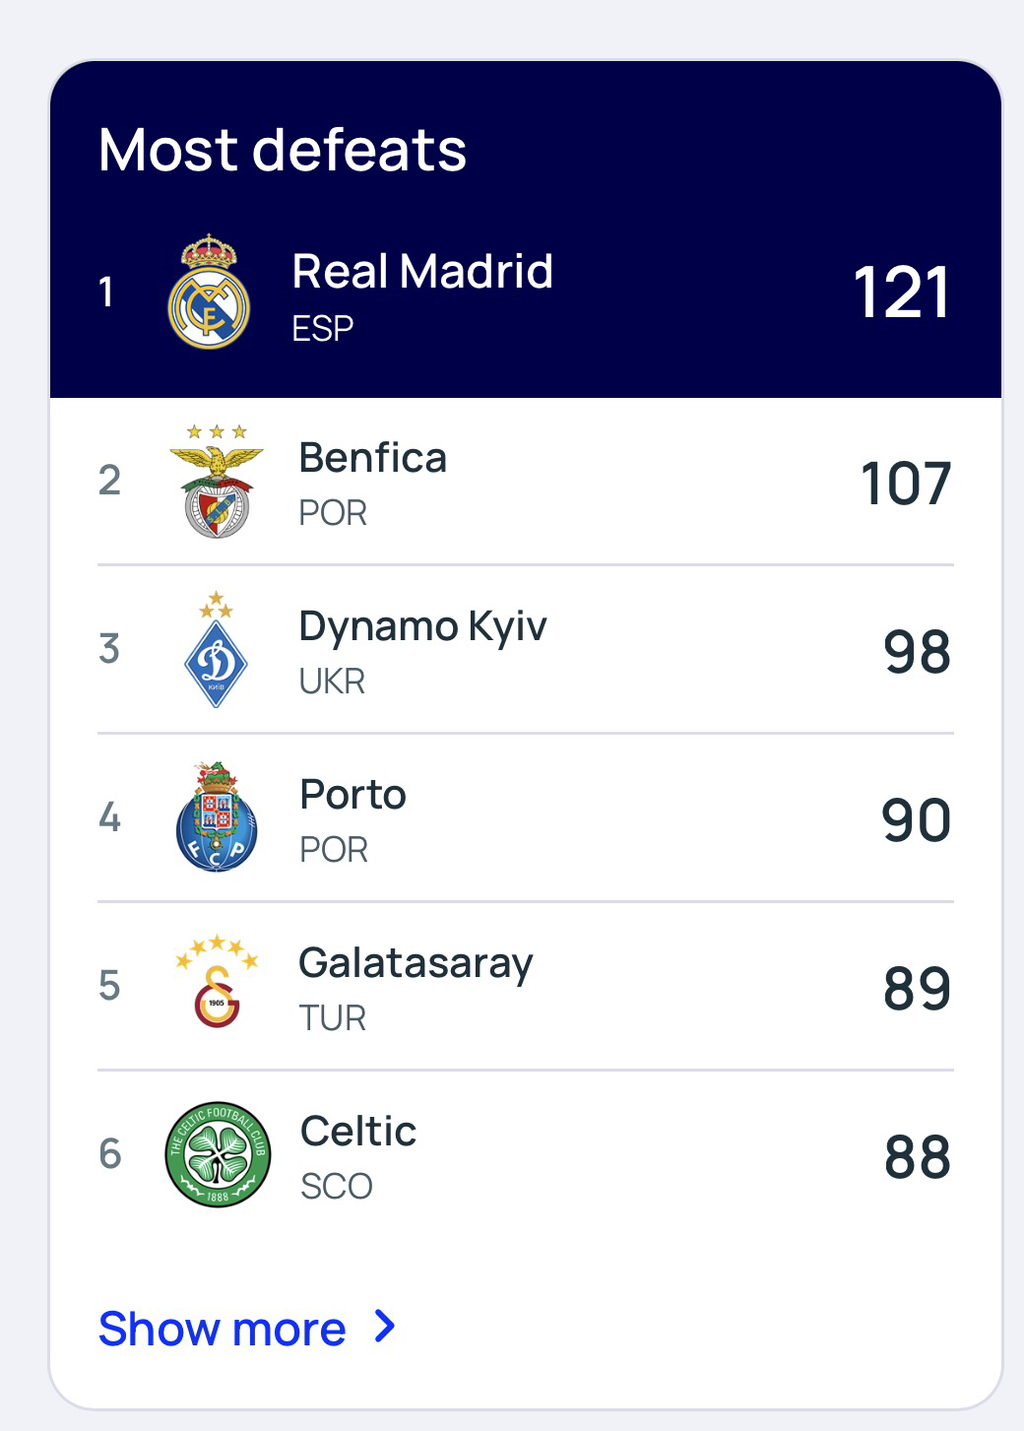Expand list with the Show more chevron
1024x1431 pixels.
tap(385, 1327)
